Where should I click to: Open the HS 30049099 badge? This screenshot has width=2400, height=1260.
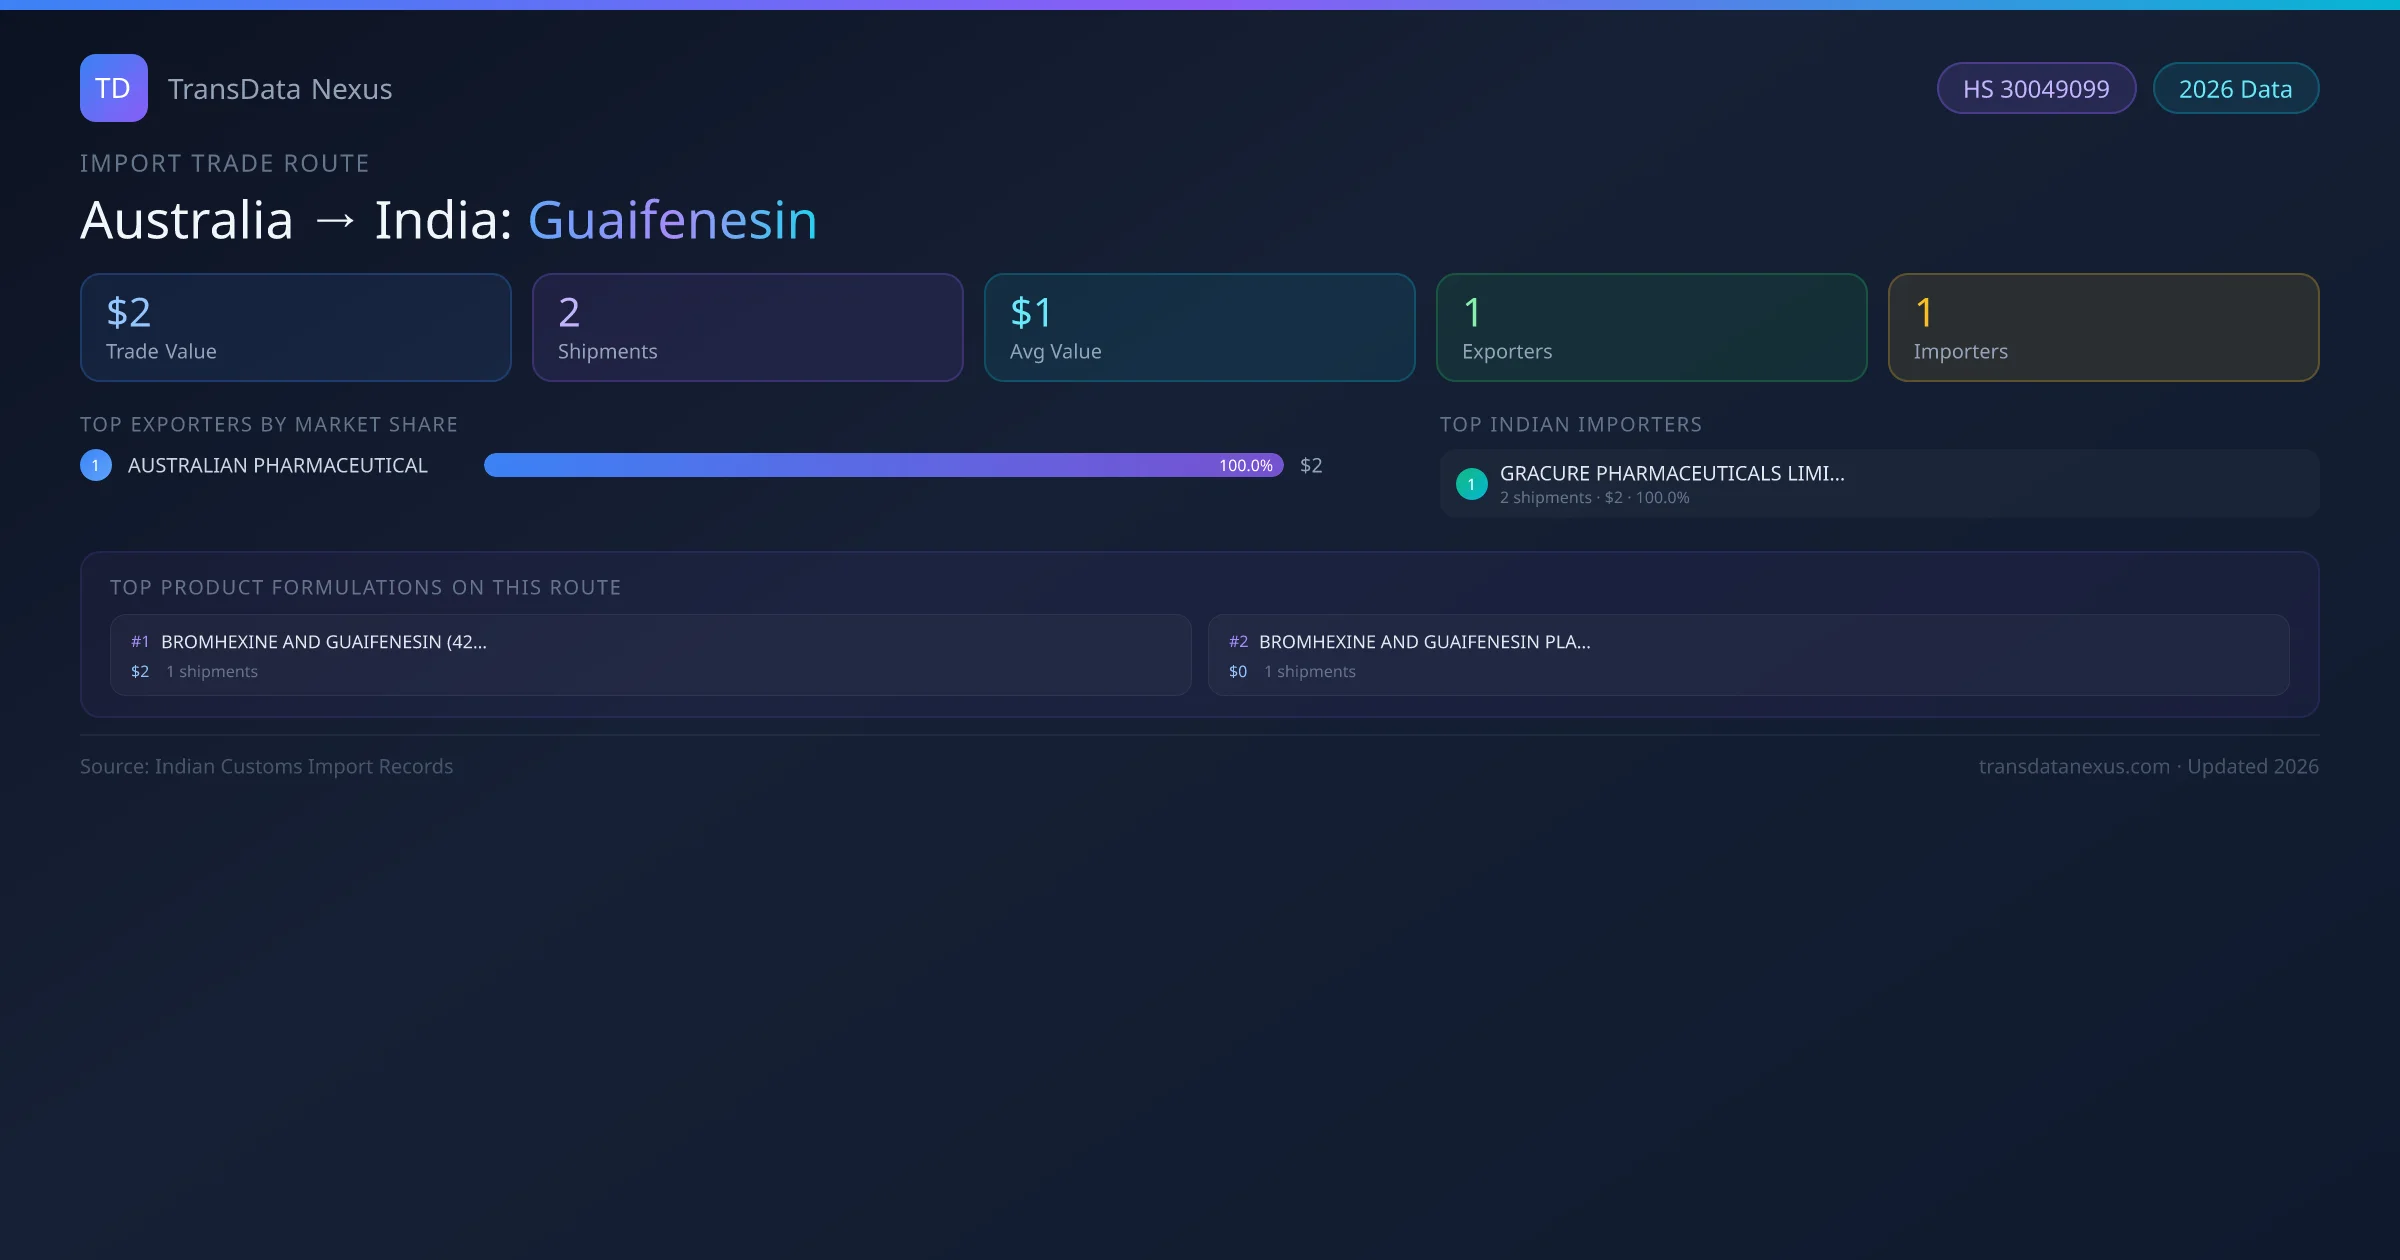pyautogui.click(x=2035, y=89)
